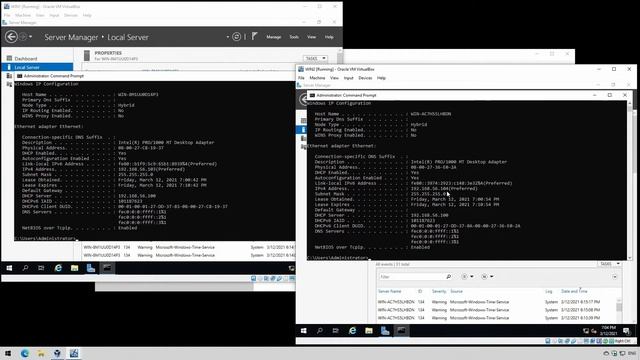The image size is (640, 360).
Task: Click the Server Manager back arrow in WIN1
Action: click(11, 37)
